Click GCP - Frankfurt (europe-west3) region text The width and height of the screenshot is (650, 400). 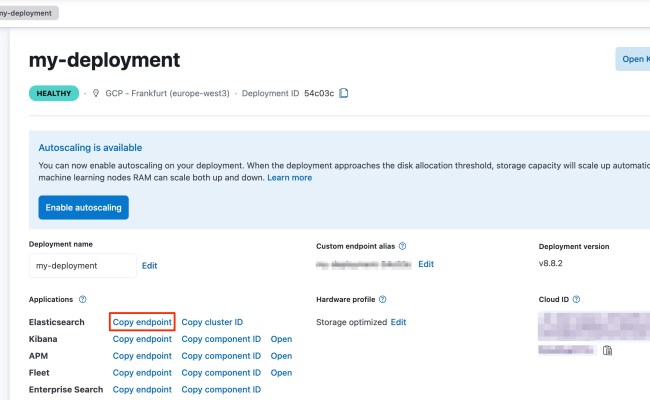[x=167, y=93]
